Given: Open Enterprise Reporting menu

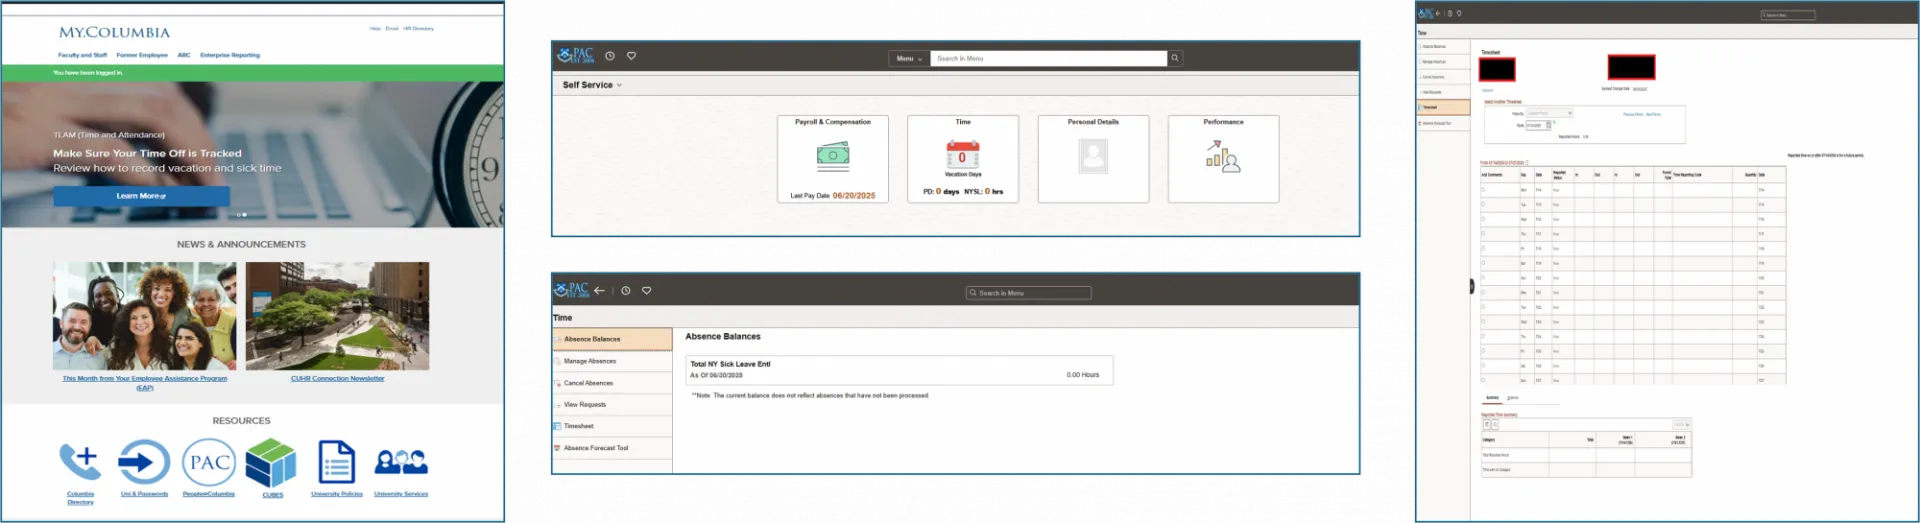Looking at the screenshot, I should click(230, 55).
